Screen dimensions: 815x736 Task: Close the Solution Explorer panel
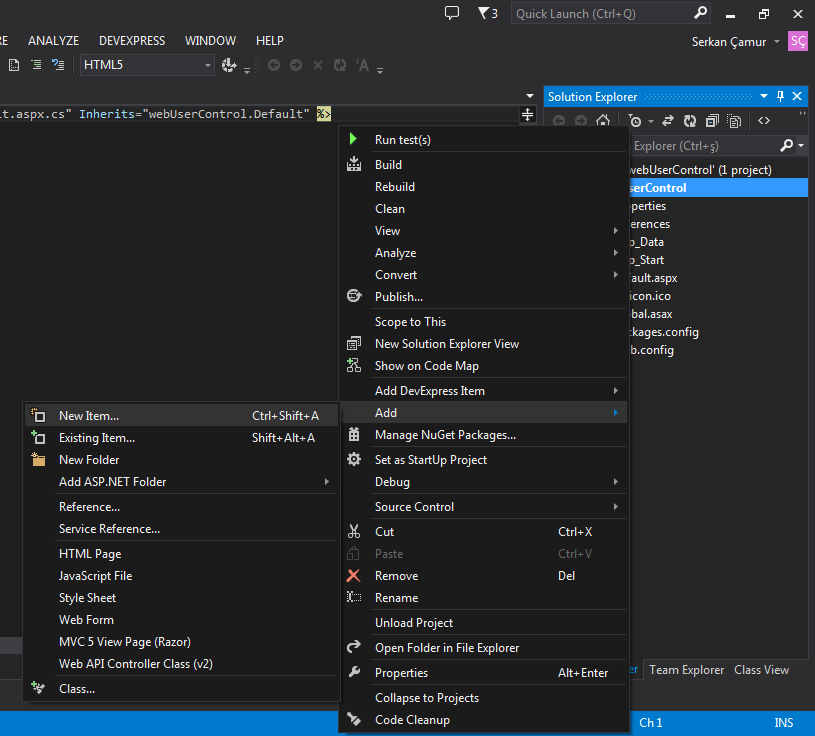[x=797, y=96]
